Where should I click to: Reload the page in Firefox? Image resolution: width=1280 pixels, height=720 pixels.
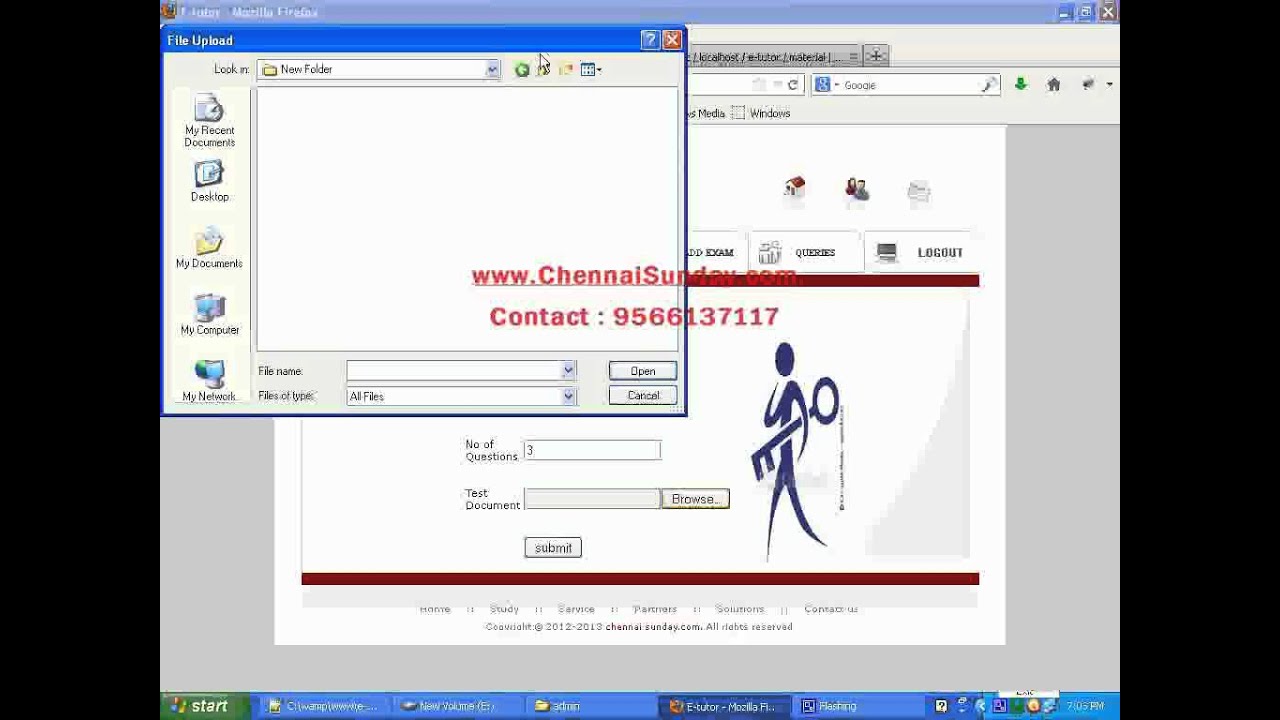point(793,85)
